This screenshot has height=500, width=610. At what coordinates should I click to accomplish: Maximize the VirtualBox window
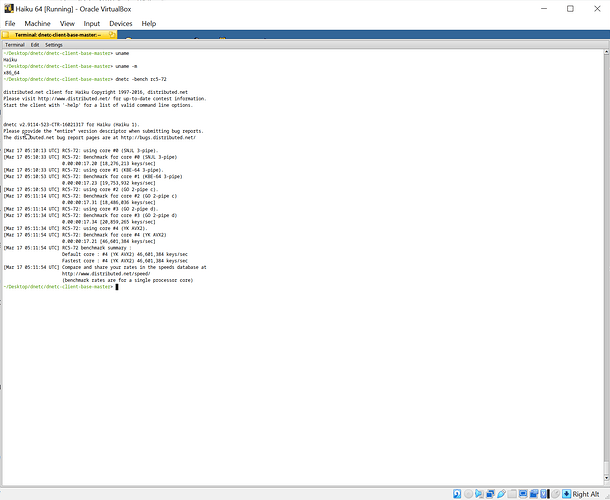point(570,9)
